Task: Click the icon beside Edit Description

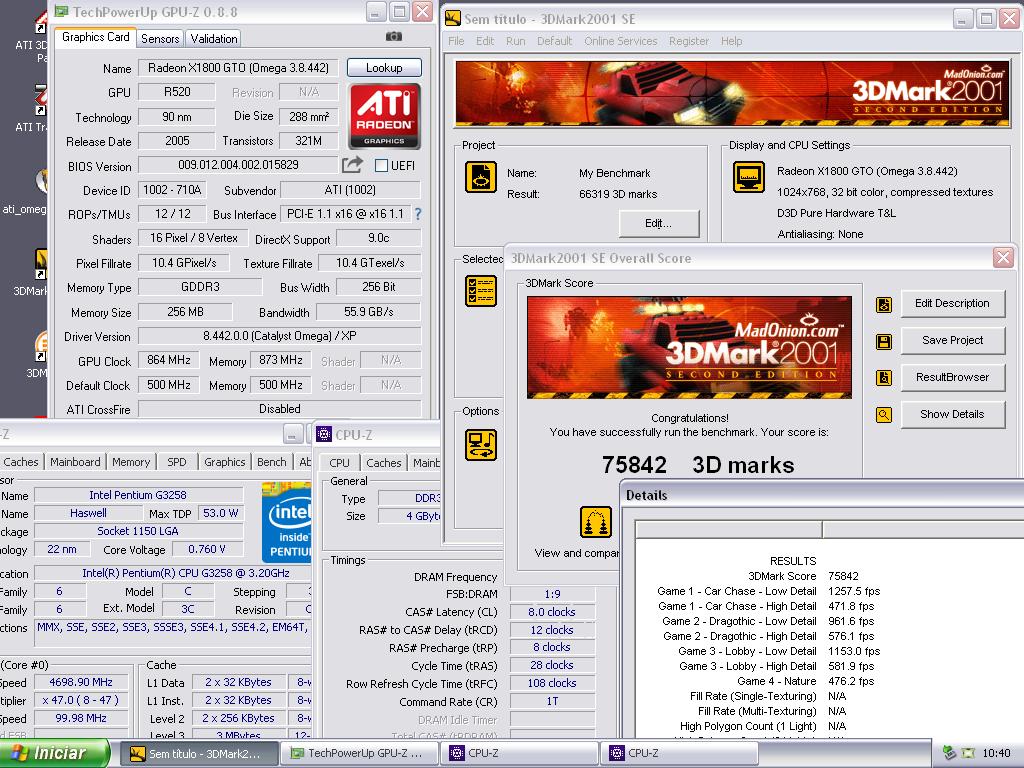Action: pyautogui.click(x=884, y=304)
